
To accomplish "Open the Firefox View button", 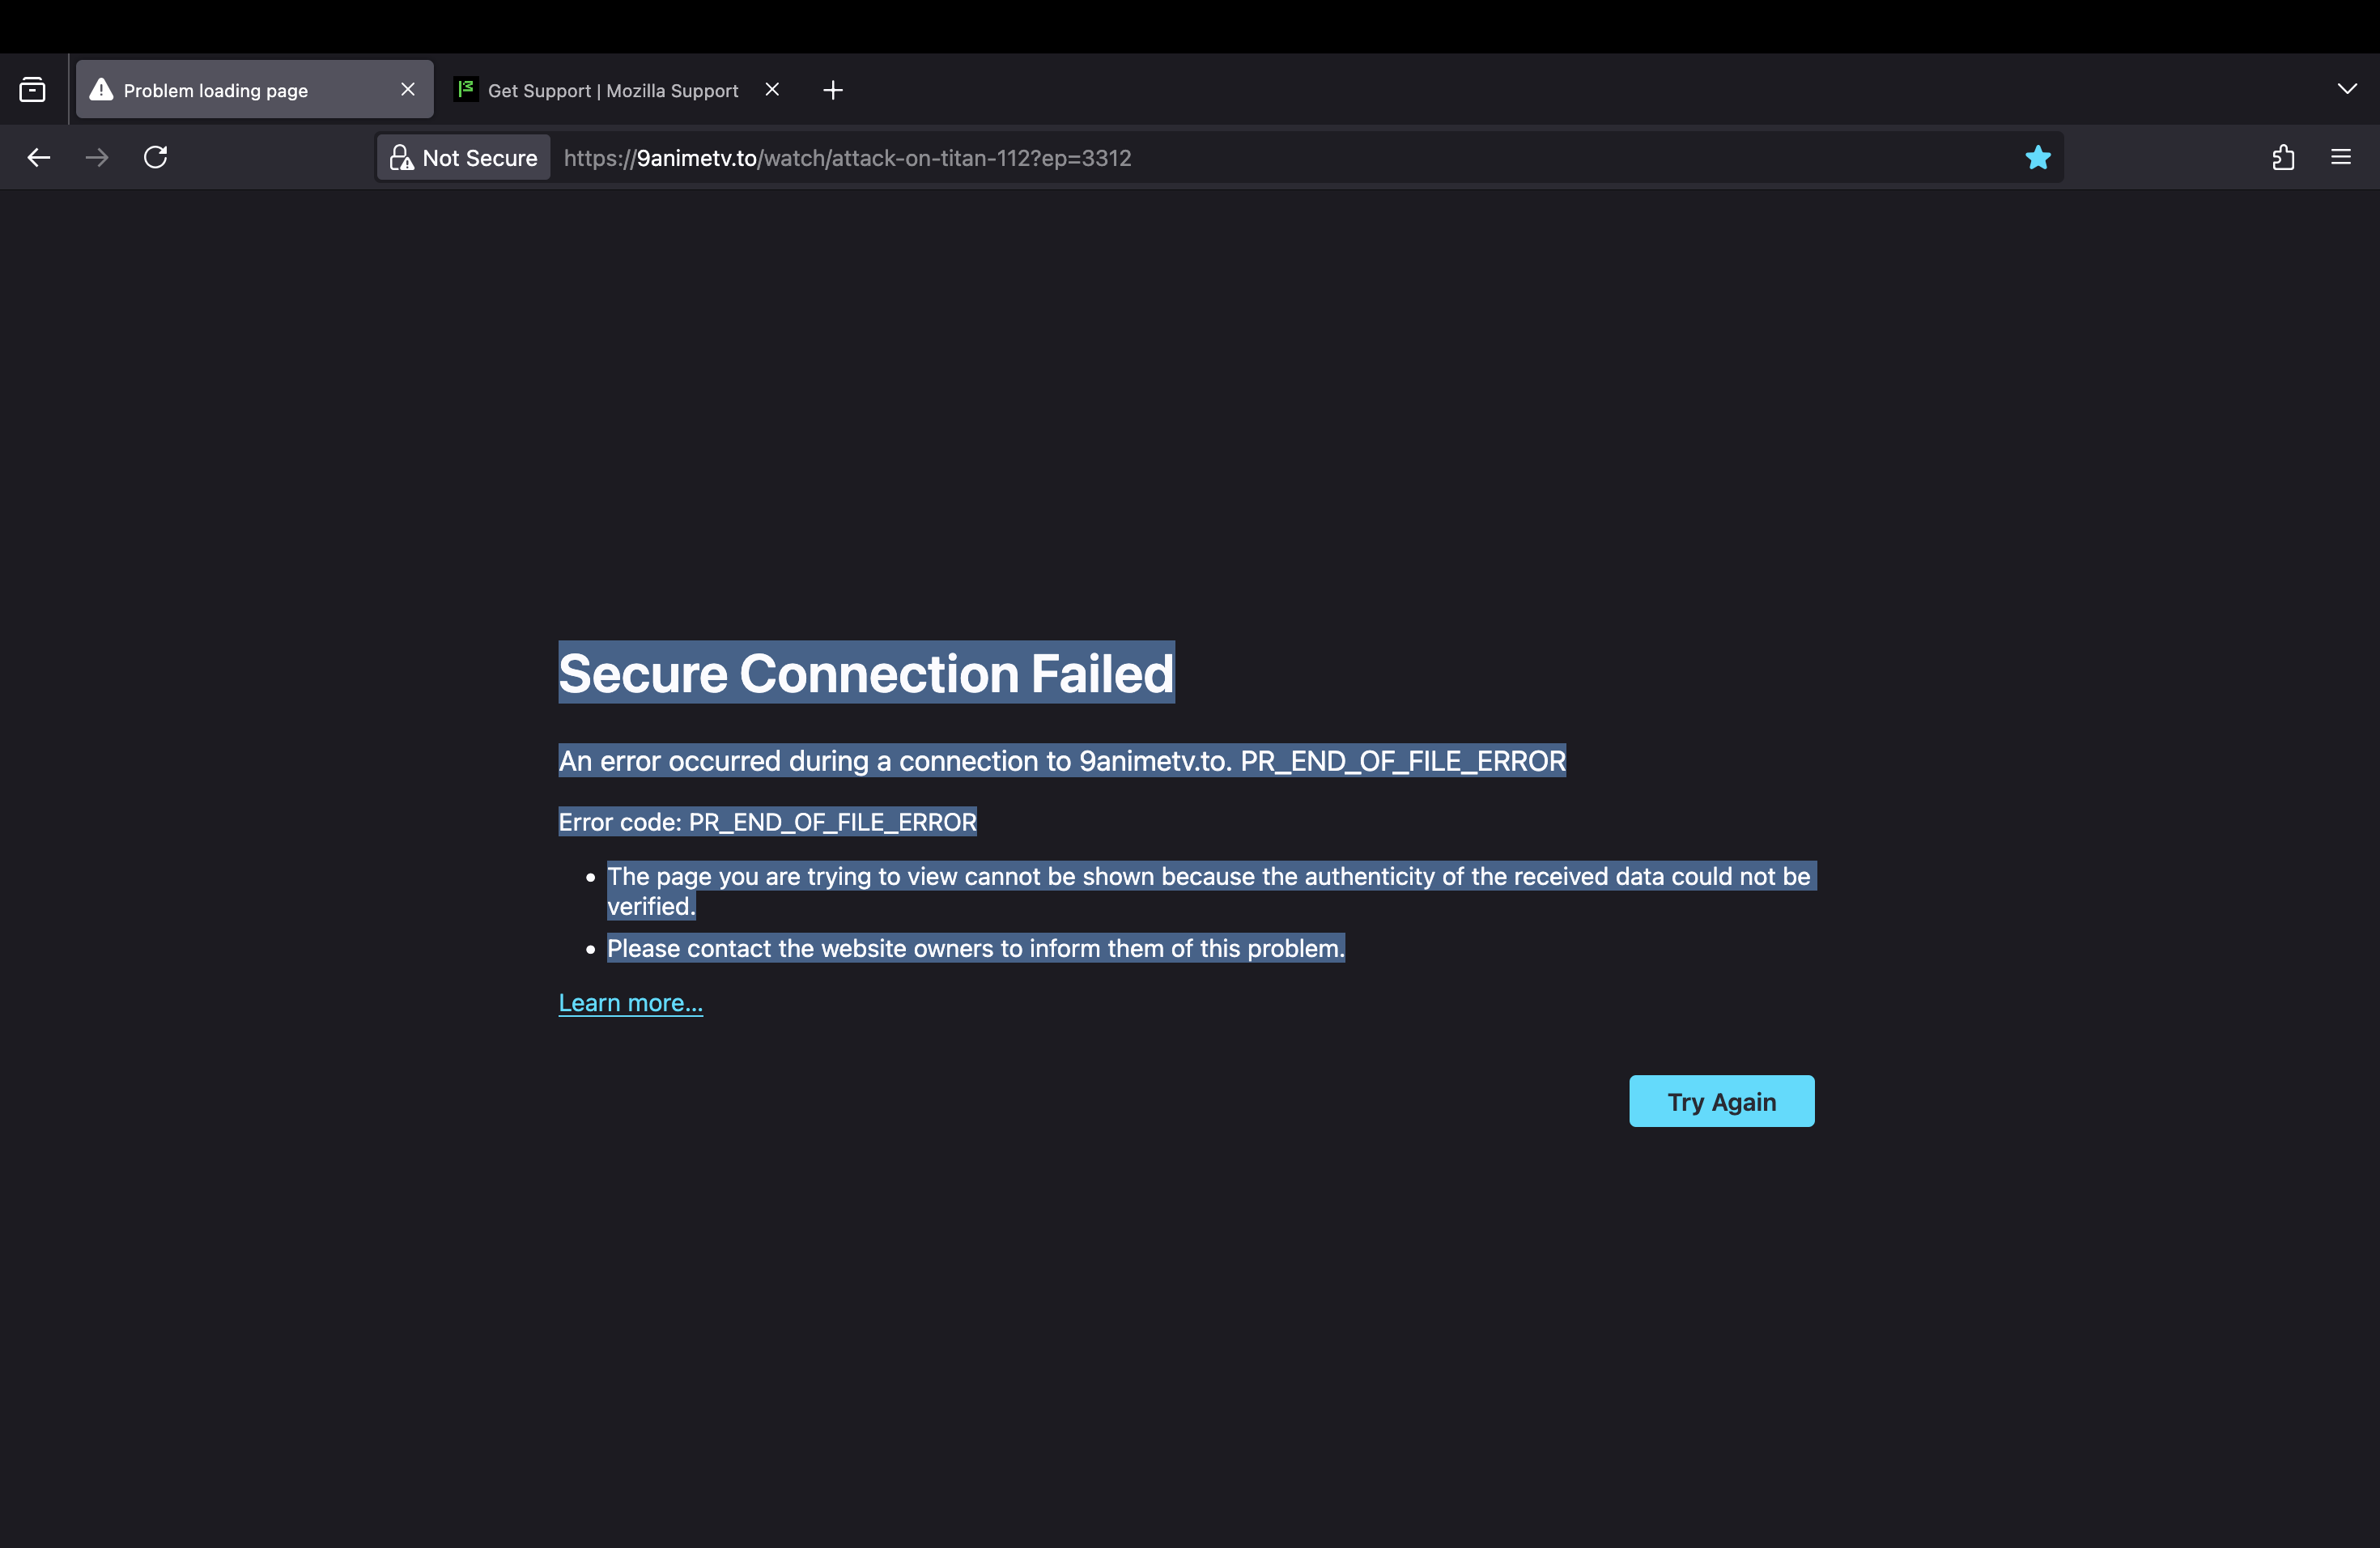I will click(x=32, y=90).
